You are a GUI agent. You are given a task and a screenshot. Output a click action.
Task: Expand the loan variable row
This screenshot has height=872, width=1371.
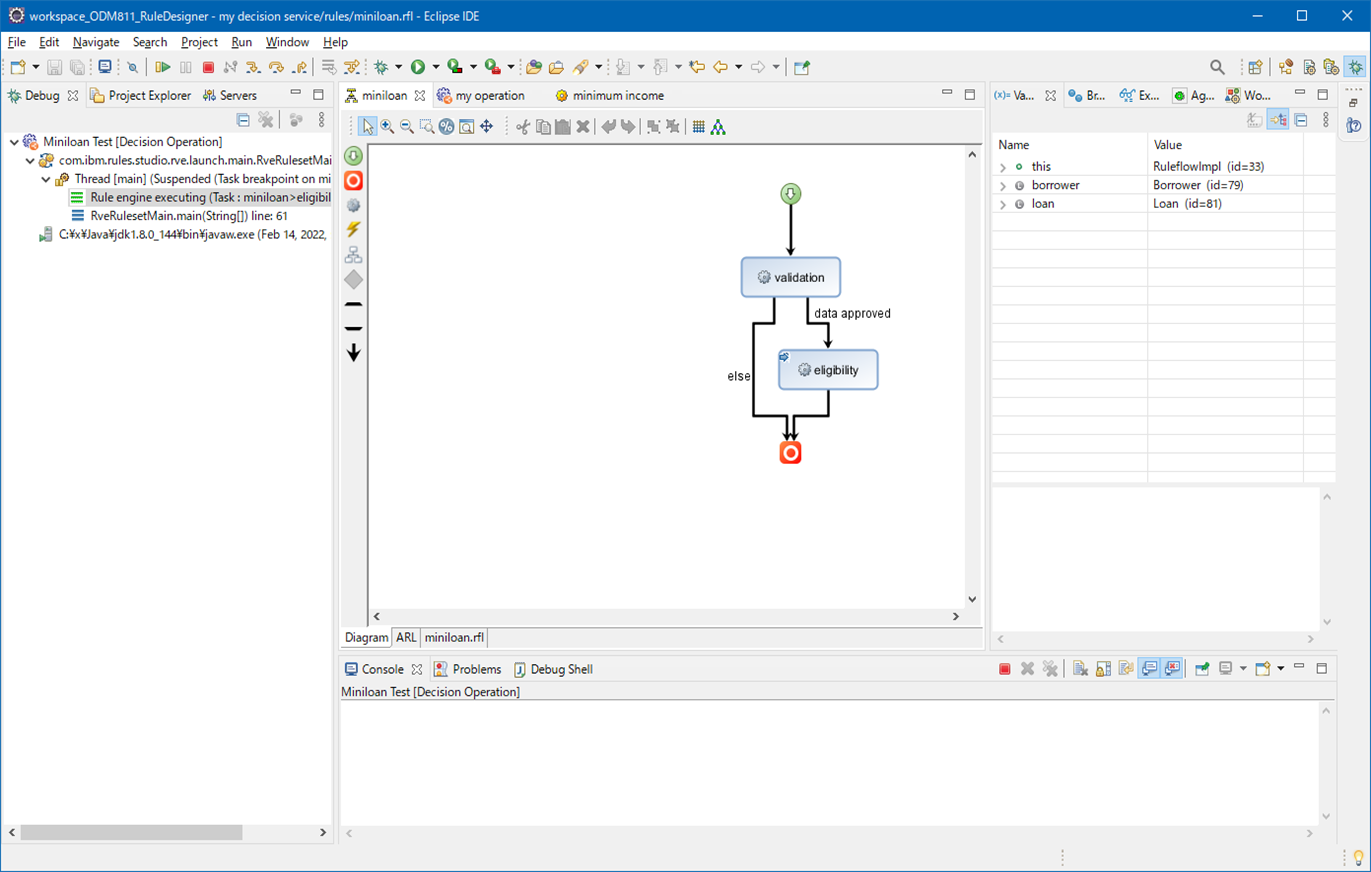pos(1003,204)
